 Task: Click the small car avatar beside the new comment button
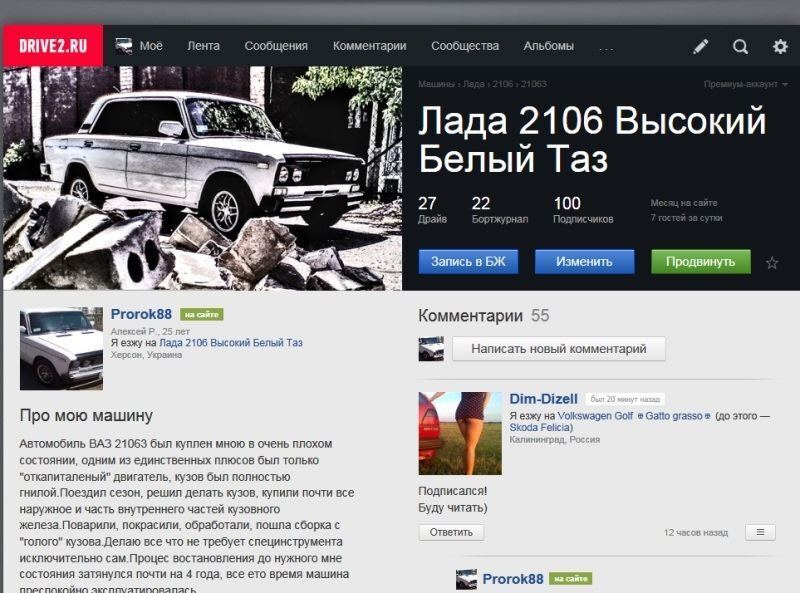pos(431,349)
